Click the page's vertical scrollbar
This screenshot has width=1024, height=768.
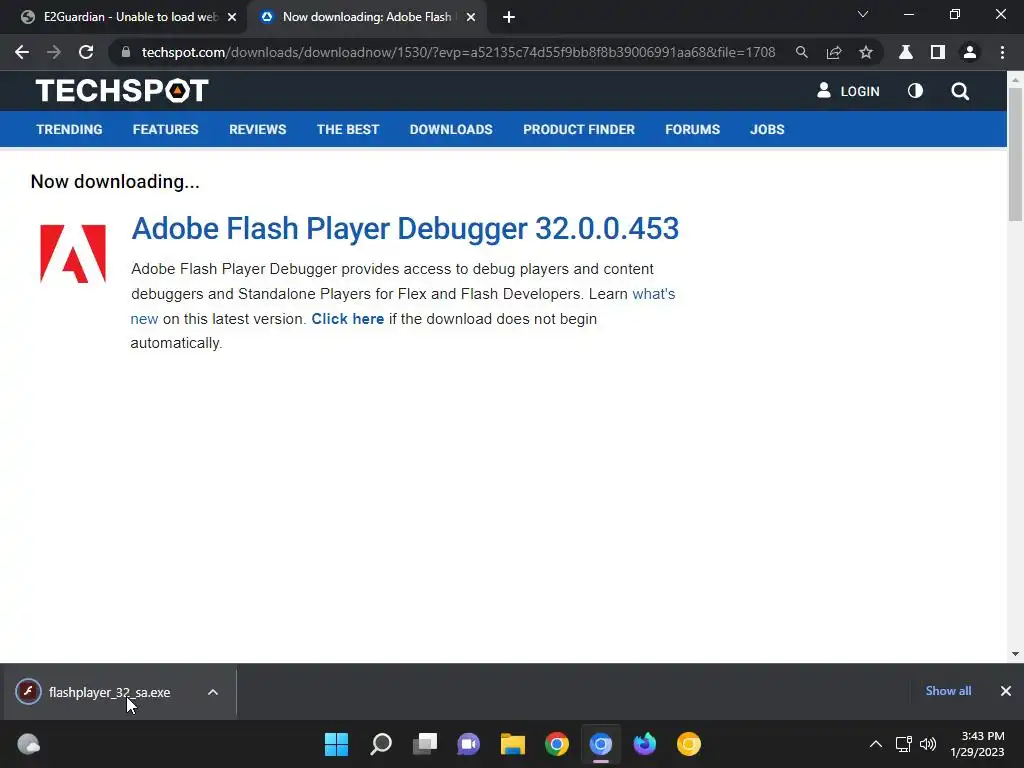pyautogui.click(x=1015, y=154)
